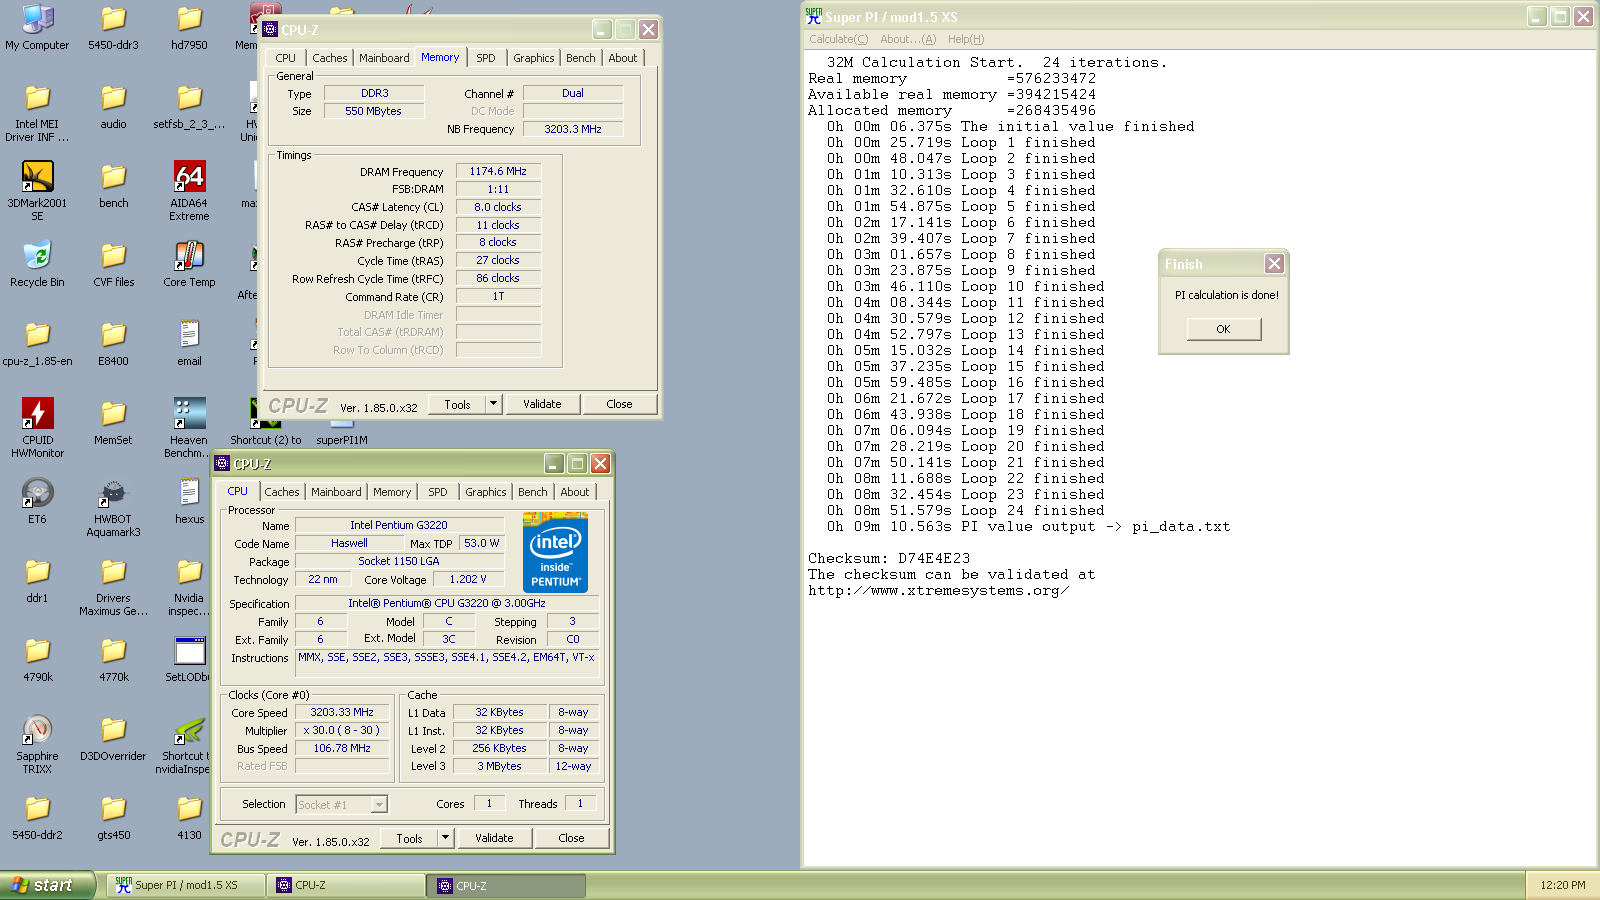The height and width of the screenshot is (900, 1600).
Task: Open My Computer desktop icon
Action: pyautogui.click(x=37, y=27)
